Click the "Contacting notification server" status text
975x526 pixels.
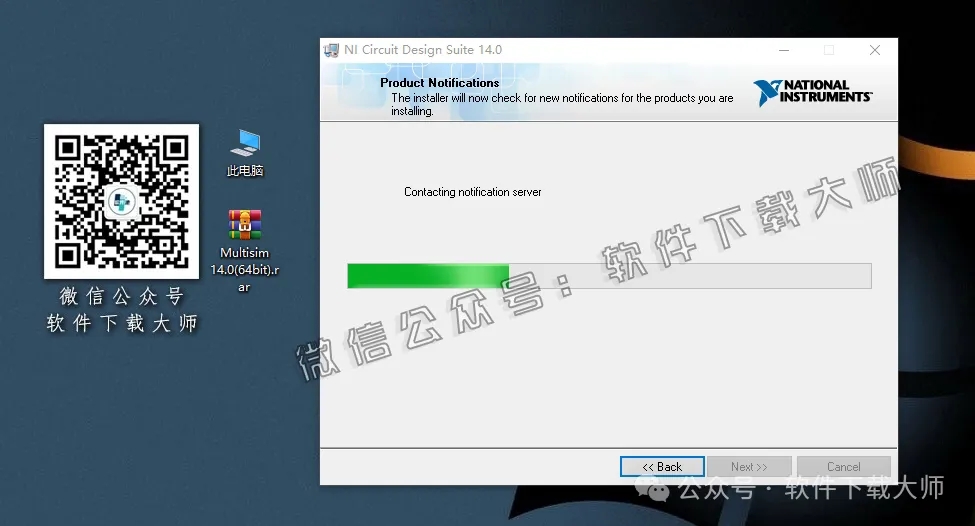472,192
